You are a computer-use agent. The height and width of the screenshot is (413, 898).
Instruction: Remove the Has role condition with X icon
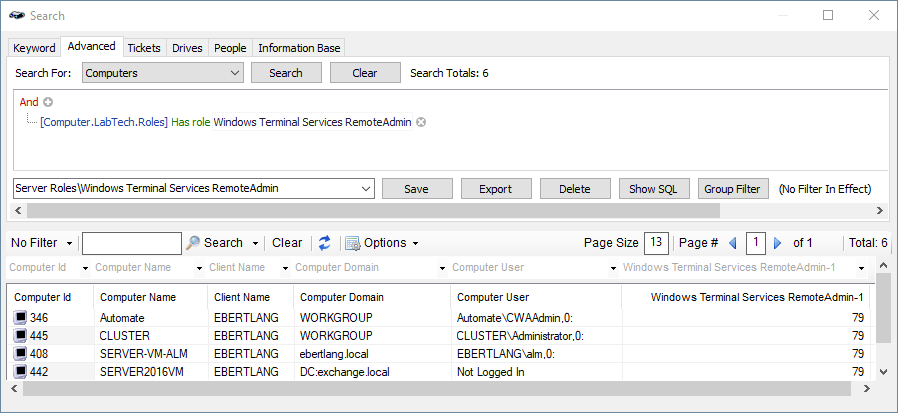(x=421, y=122)
